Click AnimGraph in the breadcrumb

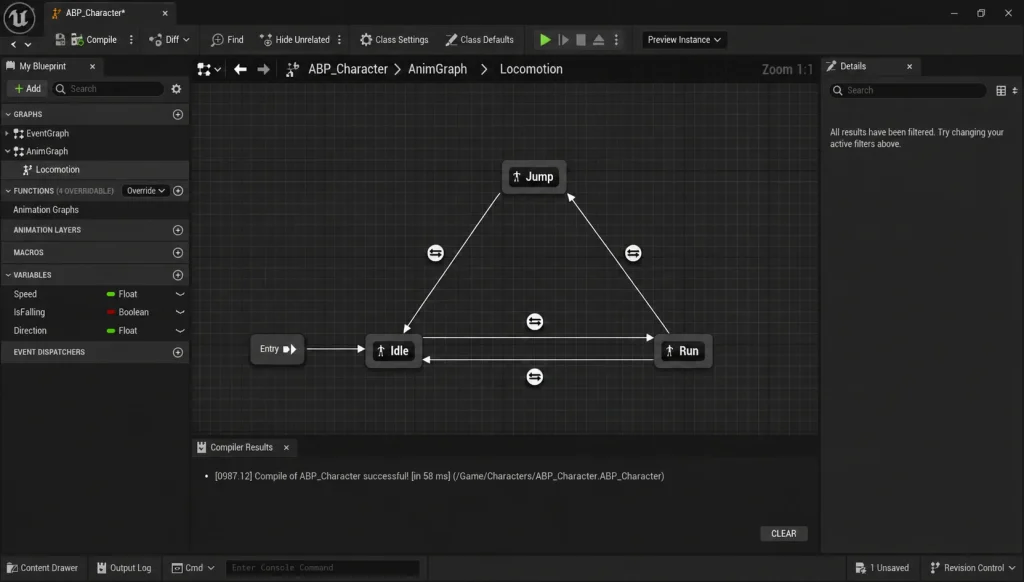pos(438,69)
